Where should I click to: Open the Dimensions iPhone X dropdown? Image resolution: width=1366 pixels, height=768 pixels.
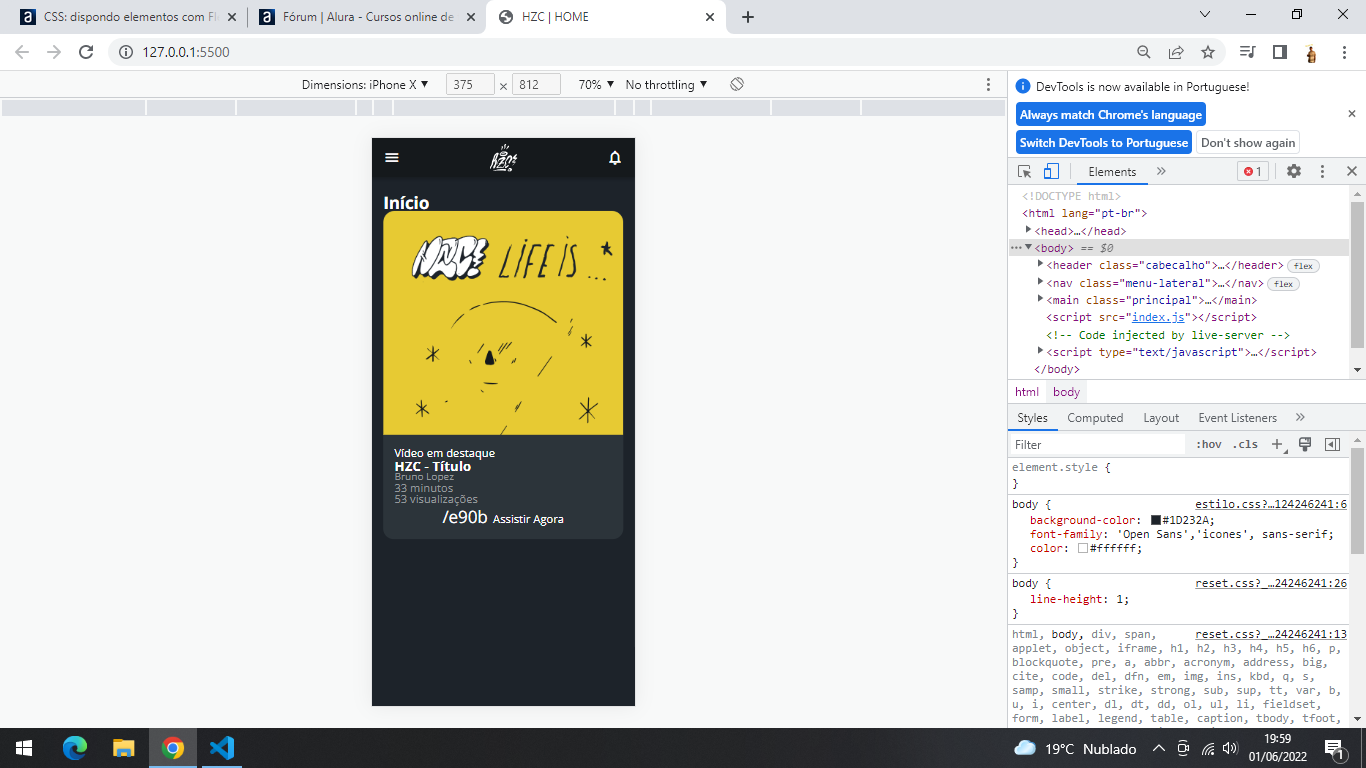point(365,85)
